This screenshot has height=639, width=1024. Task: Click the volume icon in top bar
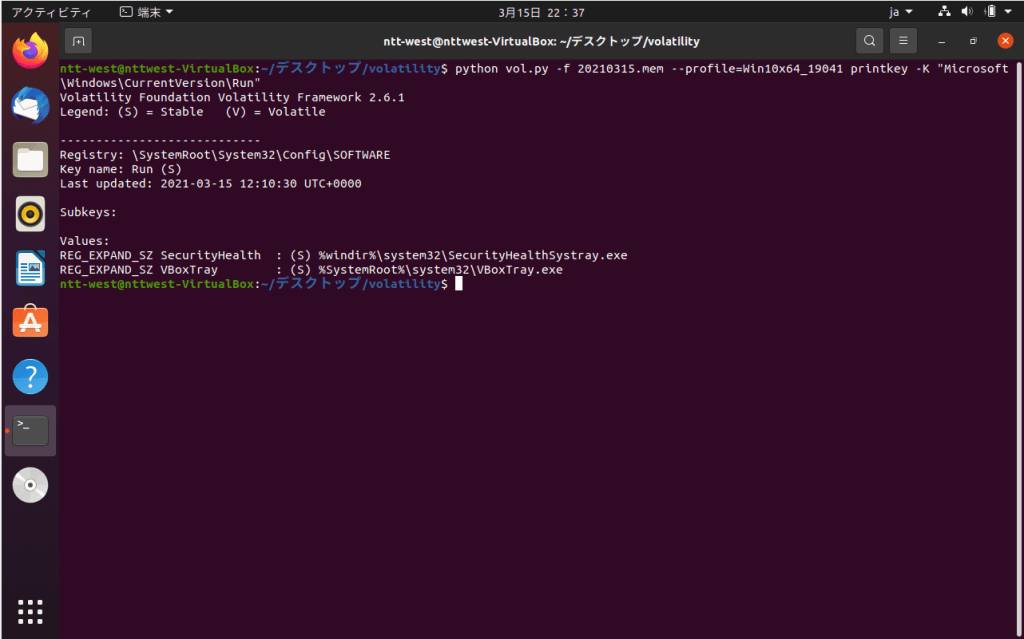[x=967, y=12]
